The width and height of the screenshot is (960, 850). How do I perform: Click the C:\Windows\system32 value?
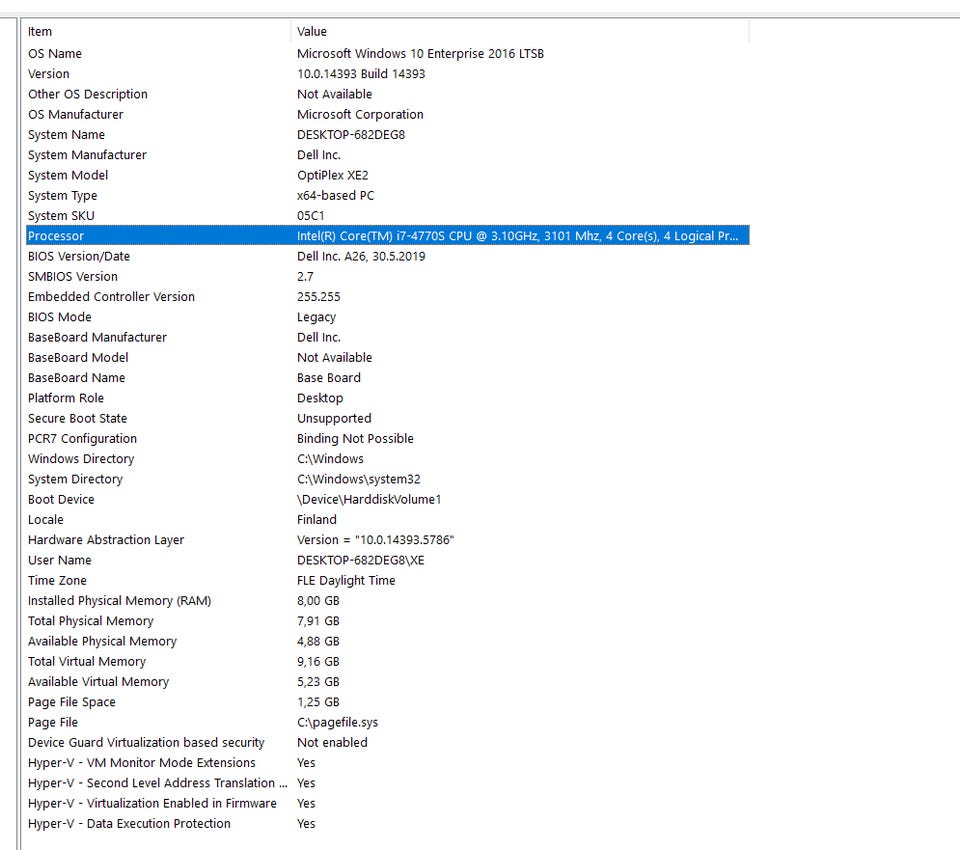[358, 478]
